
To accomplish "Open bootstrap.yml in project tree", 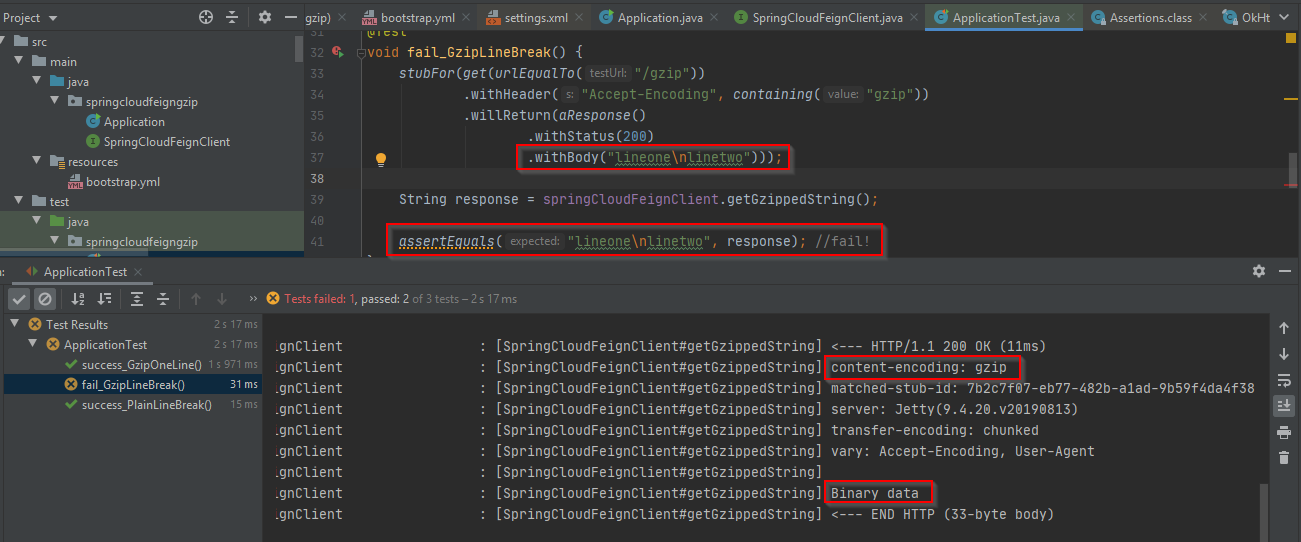I will pos(123,182).
